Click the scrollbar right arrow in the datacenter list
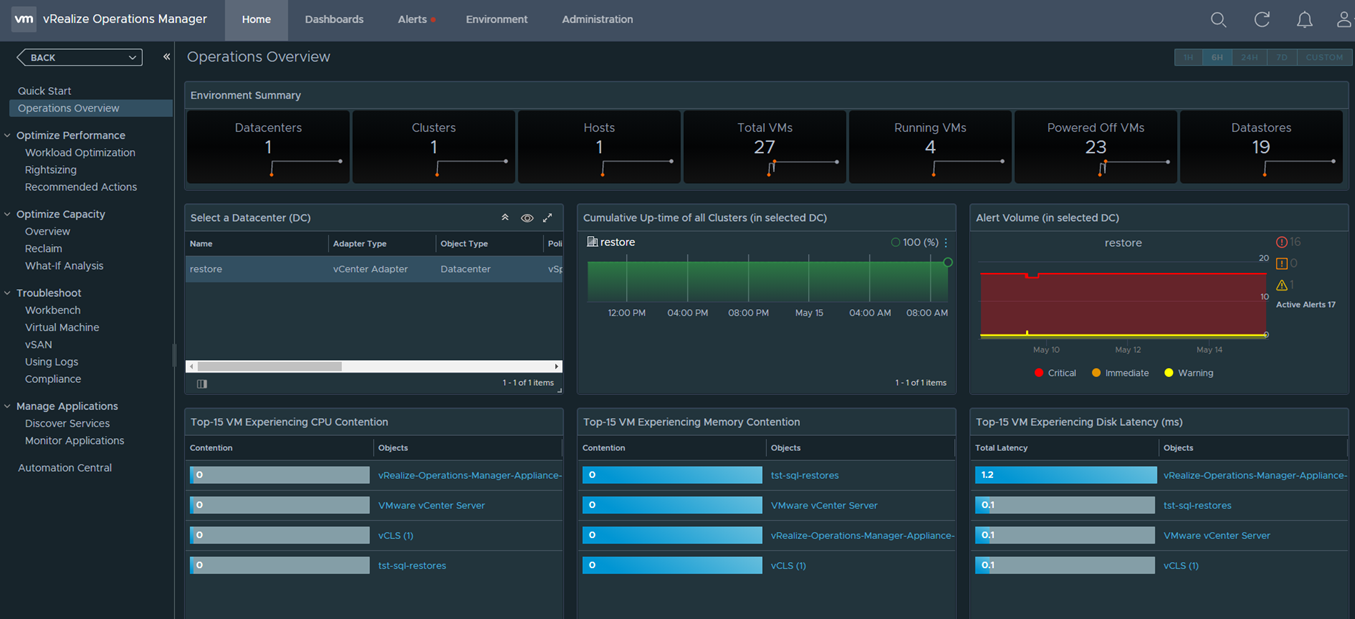The width and height of the screenshot is (1355, 619). coord(557,367)
